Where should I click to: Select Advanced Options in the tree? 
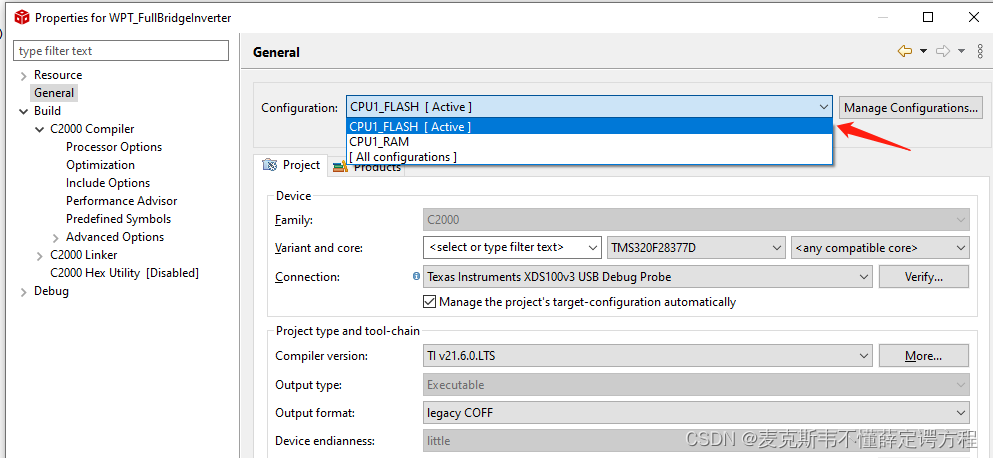coord(115,237)
